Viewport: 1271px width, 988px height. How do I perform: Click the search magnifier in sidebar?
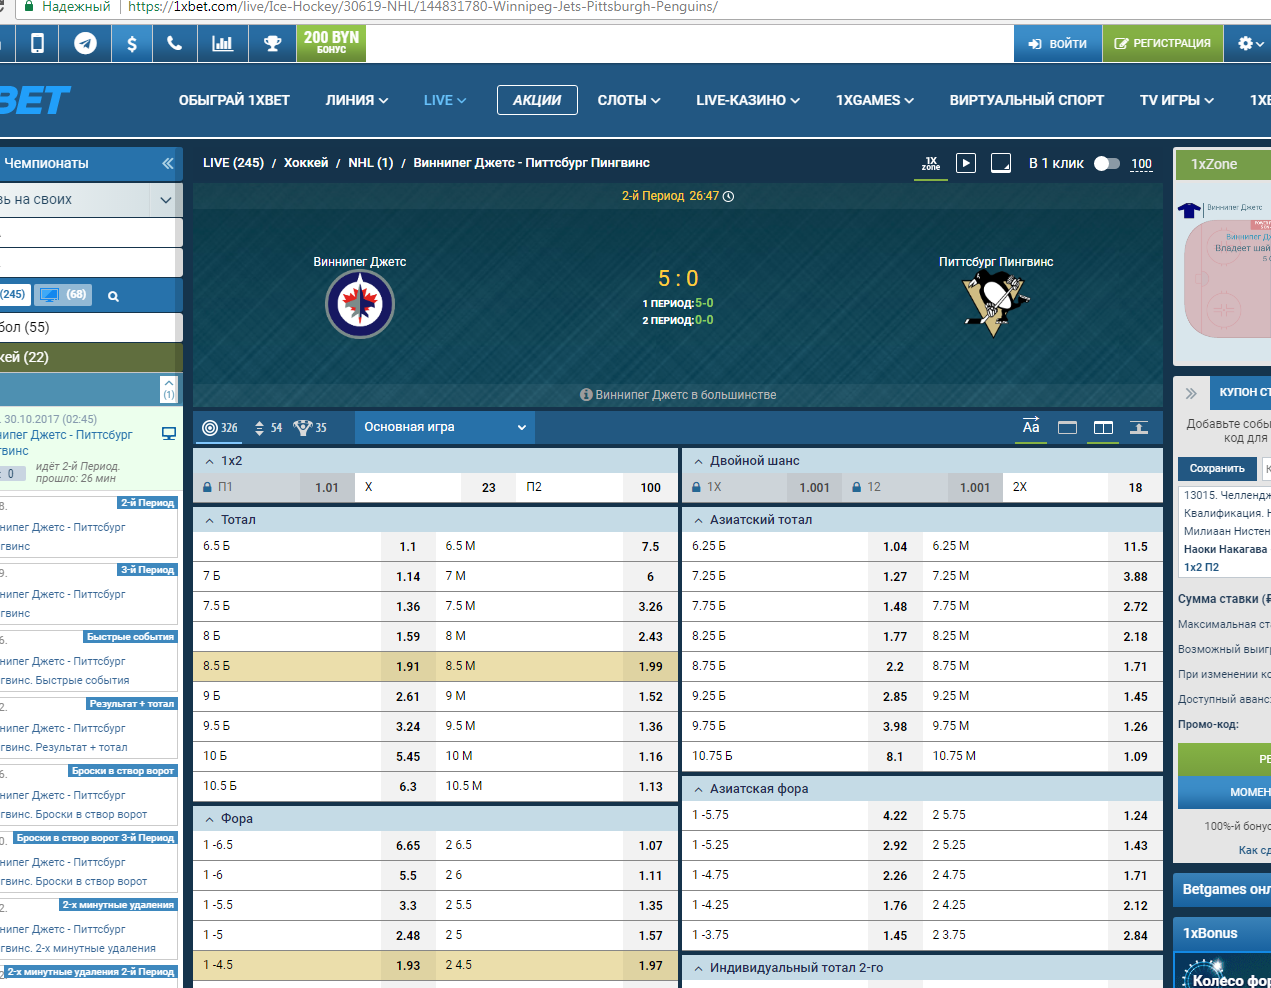pyautogui.click(x=113, y=296)
